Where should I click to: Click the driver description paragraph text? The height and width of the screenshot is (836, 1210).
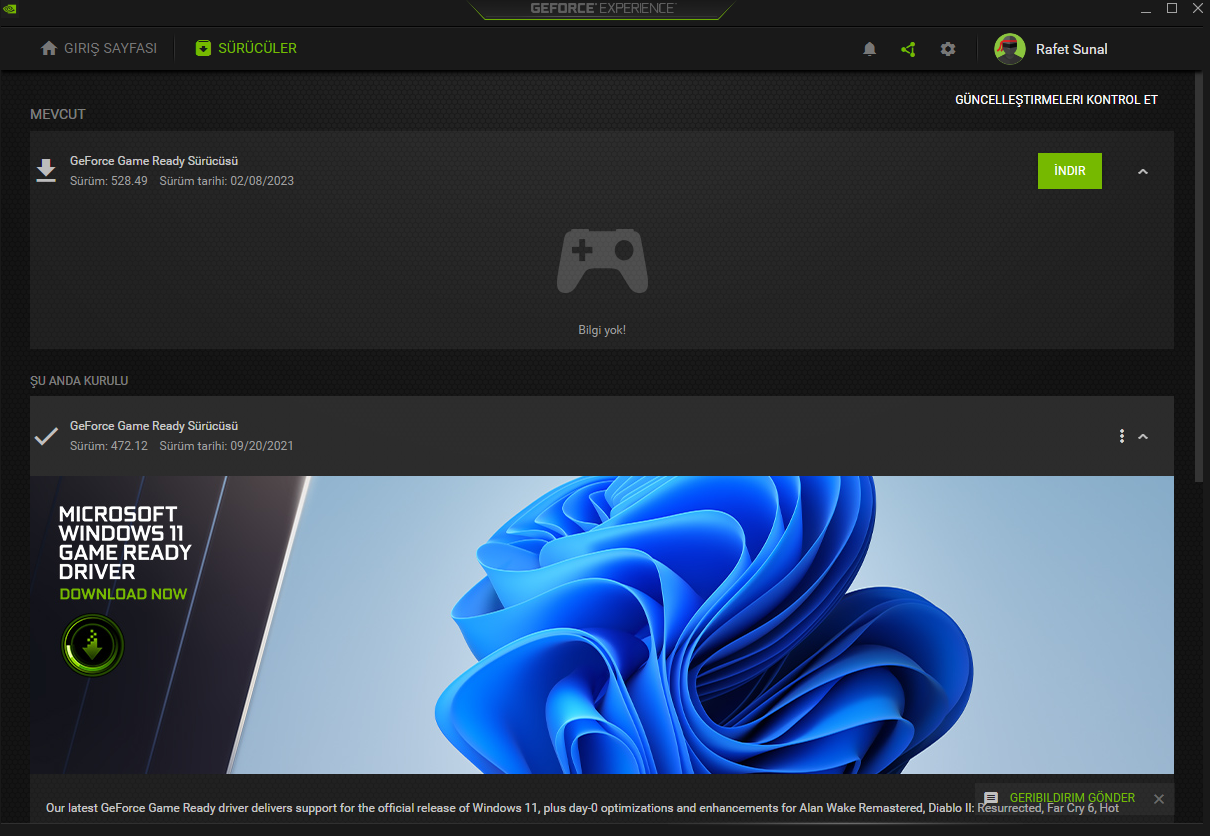pos(583,808)
